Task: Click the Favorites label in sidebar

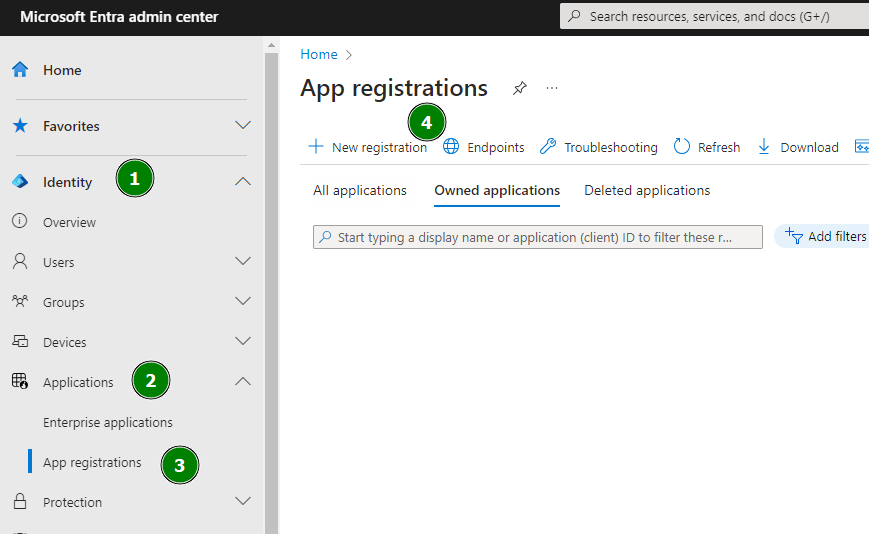Action: pos(71,126)
